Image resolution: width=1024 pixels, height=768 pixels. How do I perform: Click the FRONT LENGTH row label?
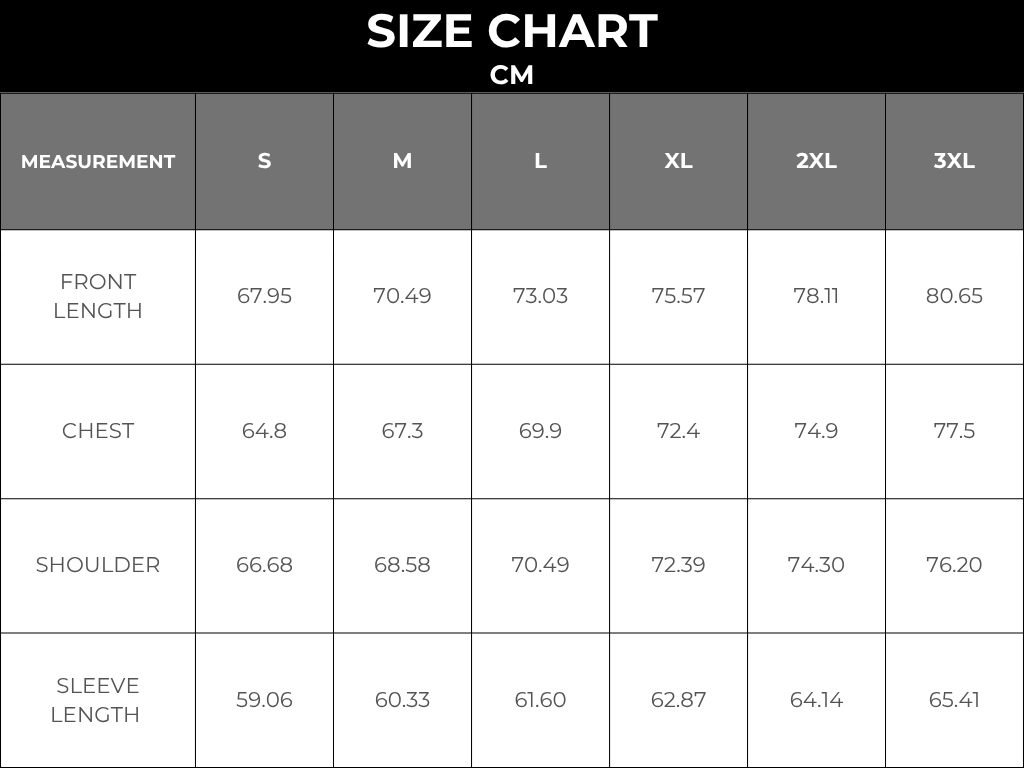pyautogui.click(x=98, y=296)
